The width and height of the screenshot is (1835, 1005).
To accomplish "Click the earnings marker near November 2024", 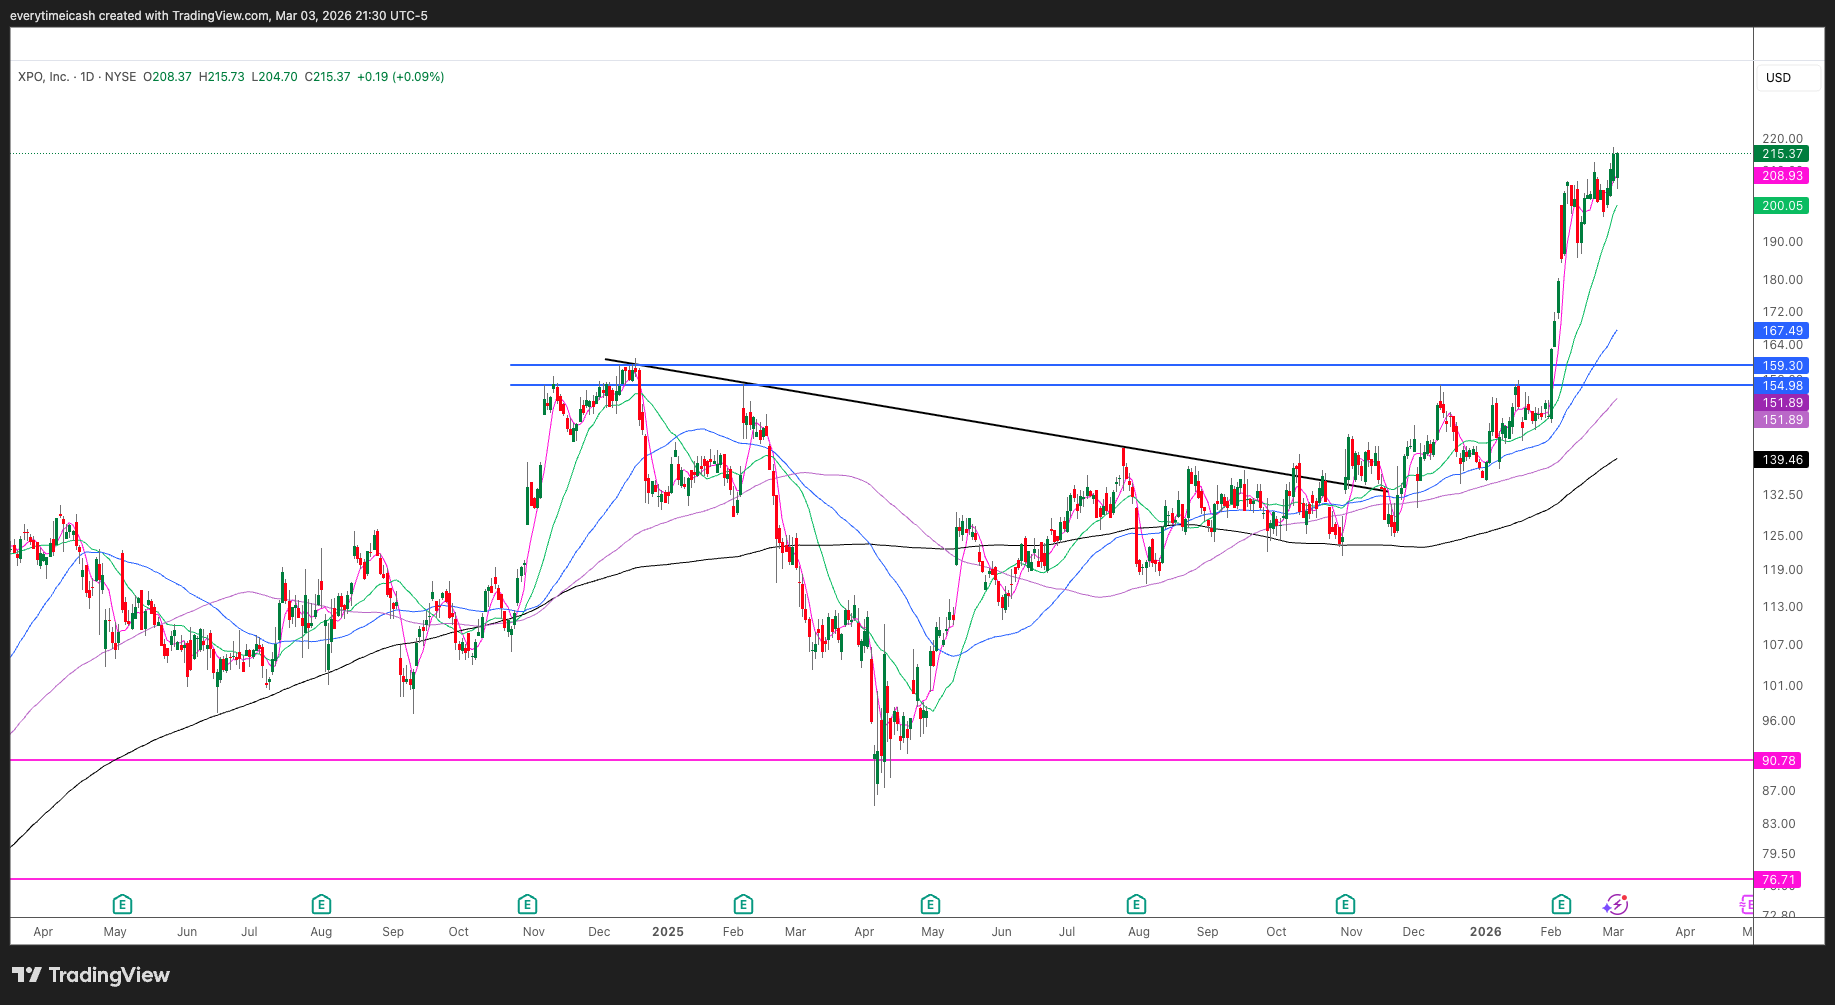I will click(527, 905).
